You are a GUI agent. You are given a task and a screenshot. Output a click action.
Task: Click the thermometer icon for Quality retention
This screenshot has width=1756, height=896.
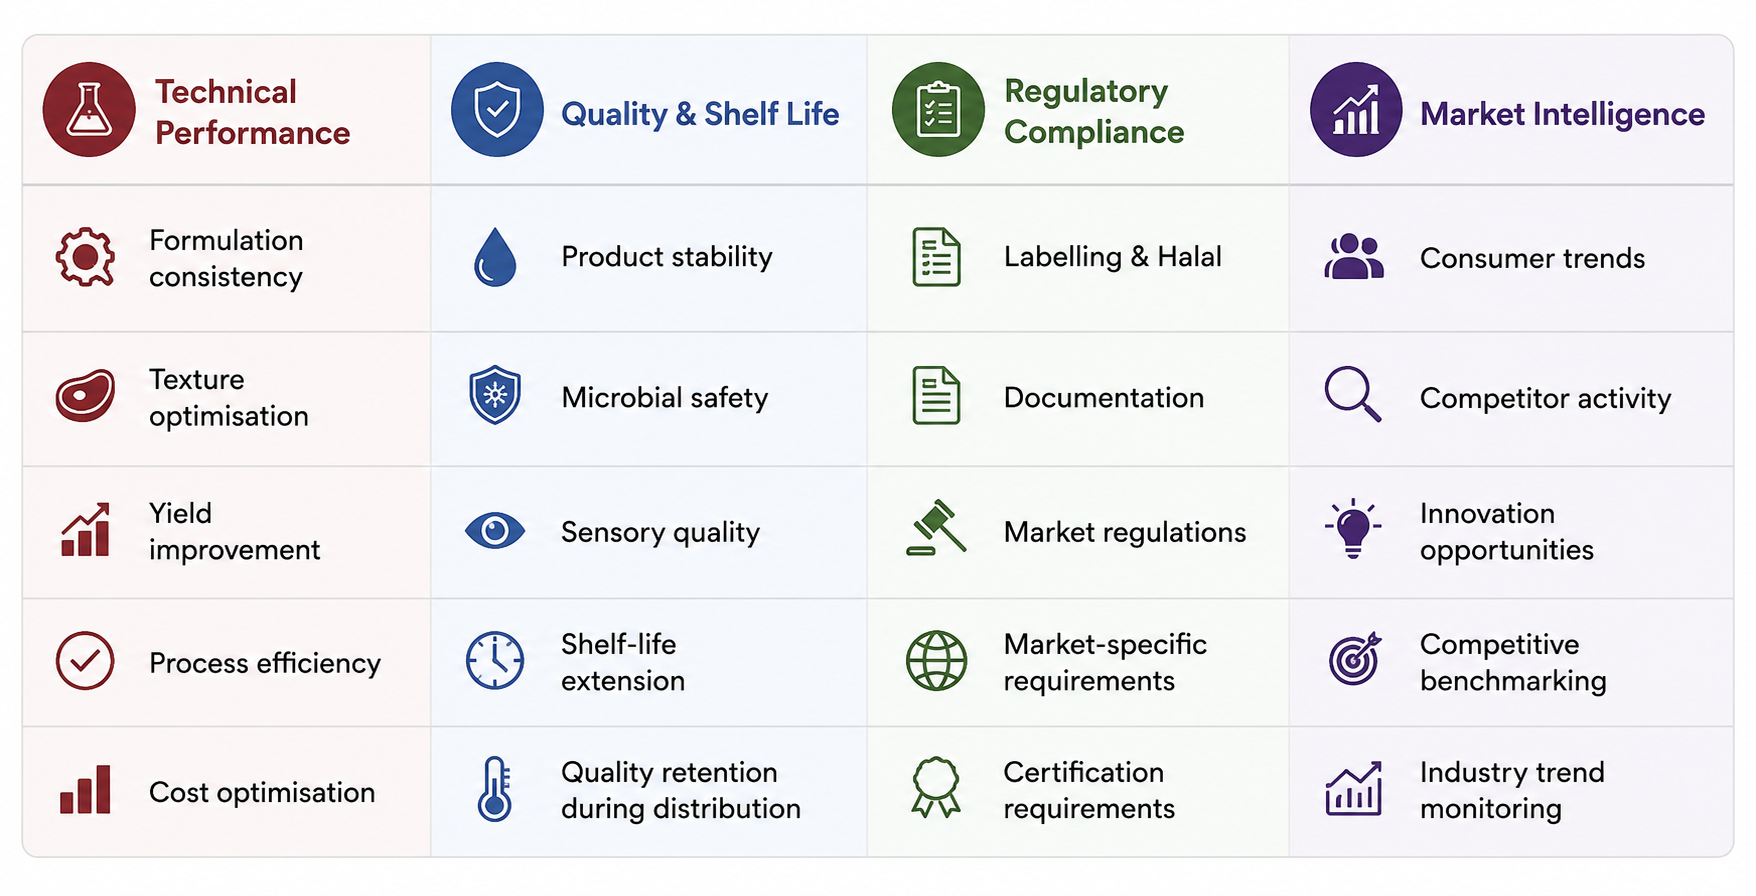click(495, 789)
